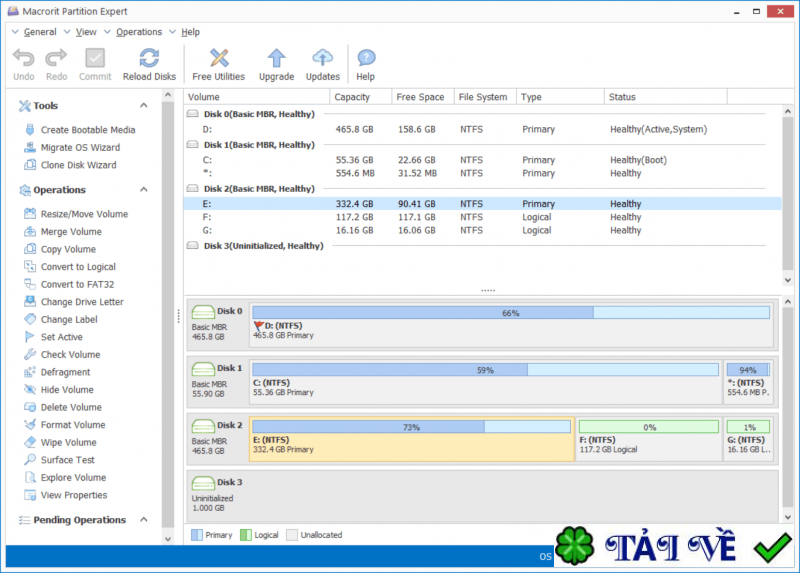
Task: Select Create Bootable Media tool
Action: [x=87, y=130]
